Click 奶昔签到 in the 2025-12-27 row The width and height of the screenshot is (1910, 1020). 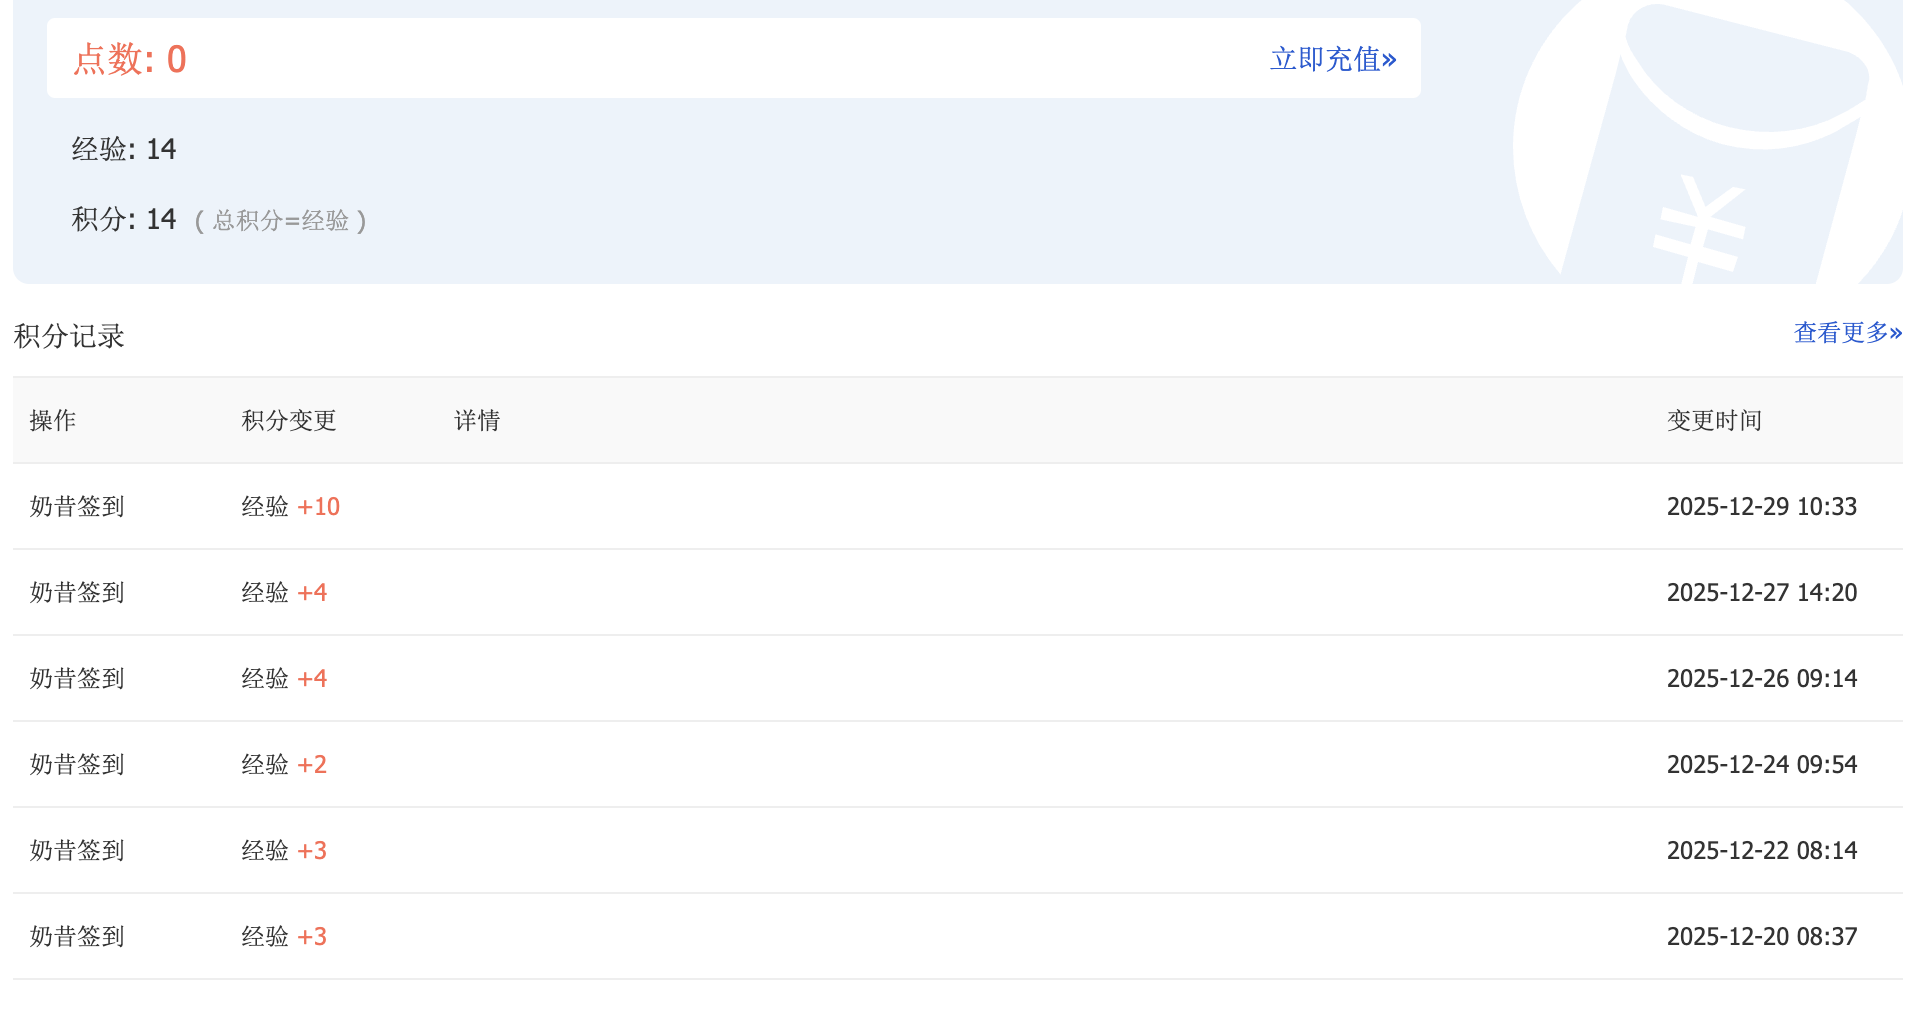[x=77, y=593]
